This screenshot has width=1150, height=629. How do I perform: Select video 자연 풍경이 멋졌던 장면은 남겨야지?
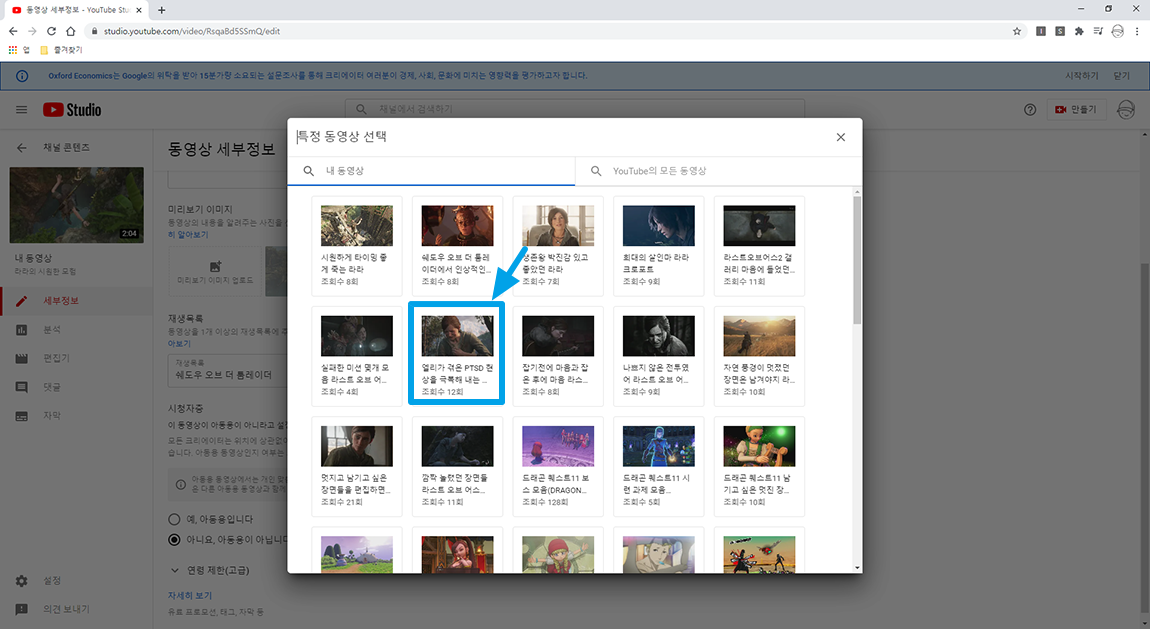758,356
